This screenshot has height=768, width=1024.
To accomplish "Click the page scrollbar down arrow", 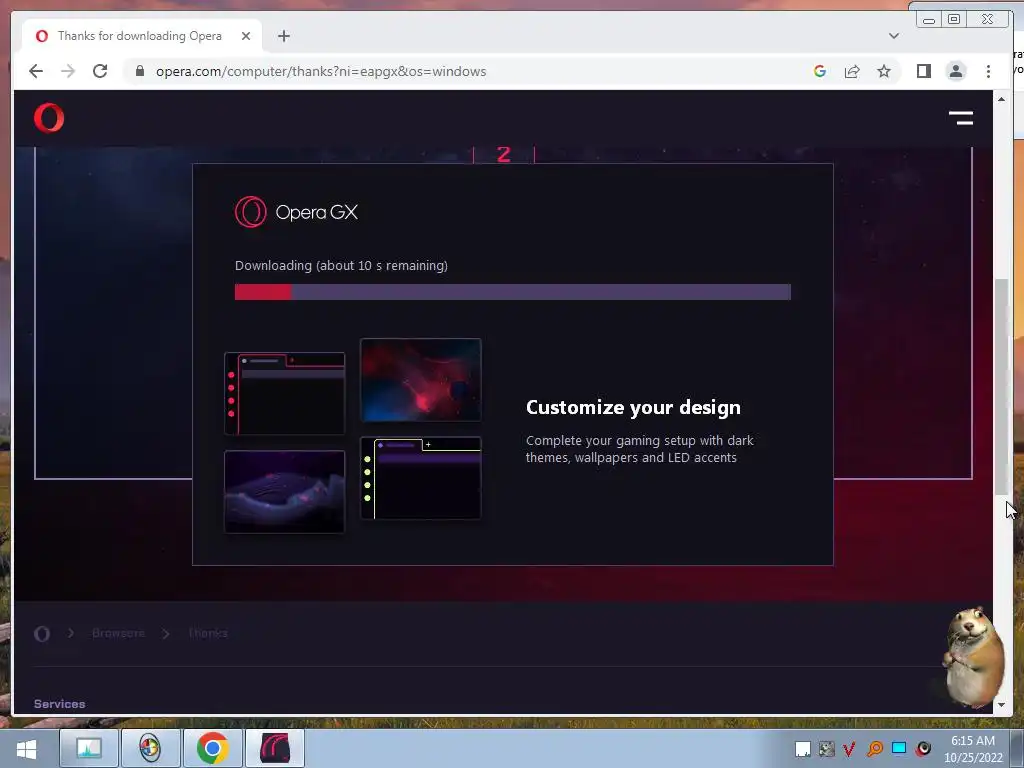I will pos(1001,705).
